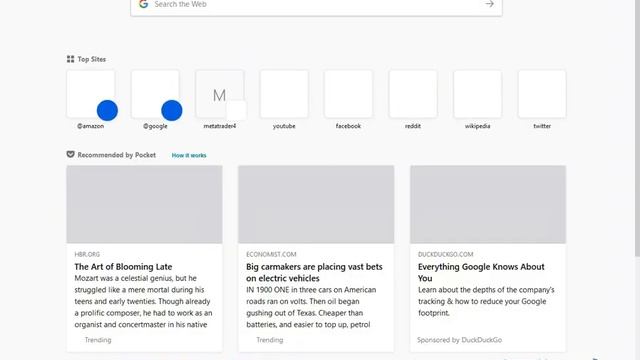
Task: Click the DUCKDUCKGO.COM source label
Action: click(x=445, y=254)
